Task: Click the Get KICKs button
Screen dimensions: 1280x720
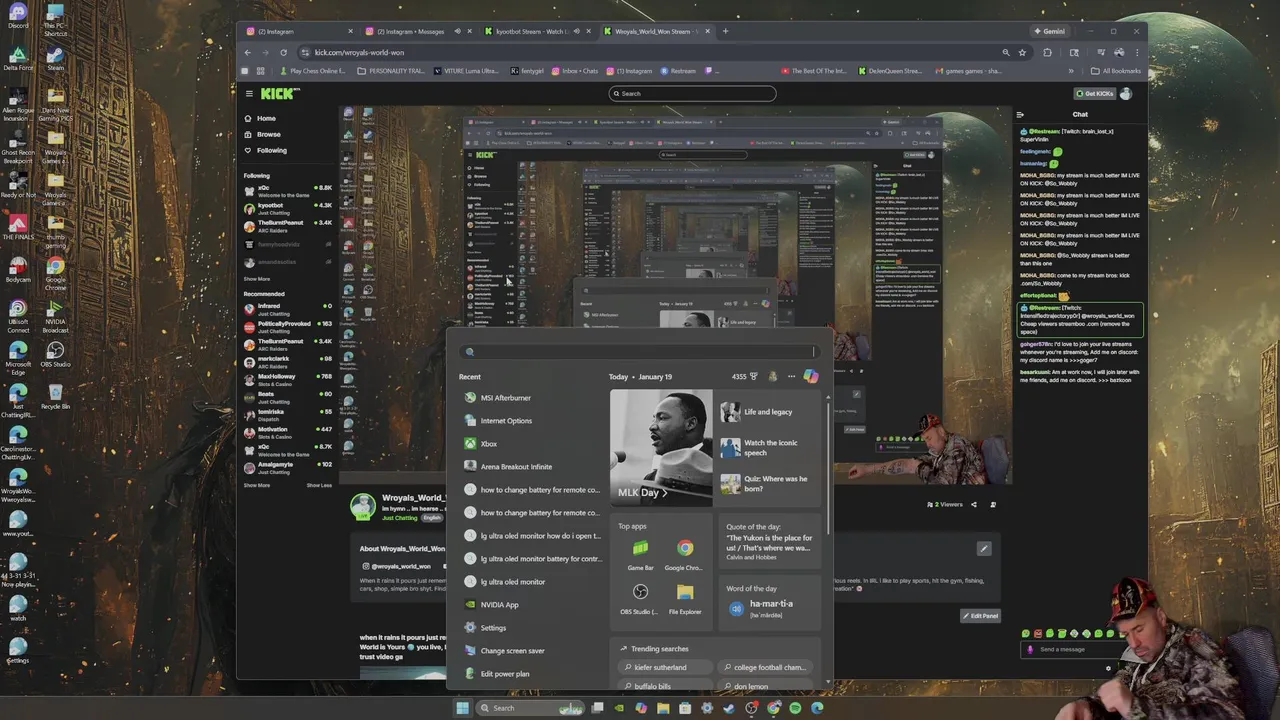Action: pyautogui.click(x=1094, y=93)
